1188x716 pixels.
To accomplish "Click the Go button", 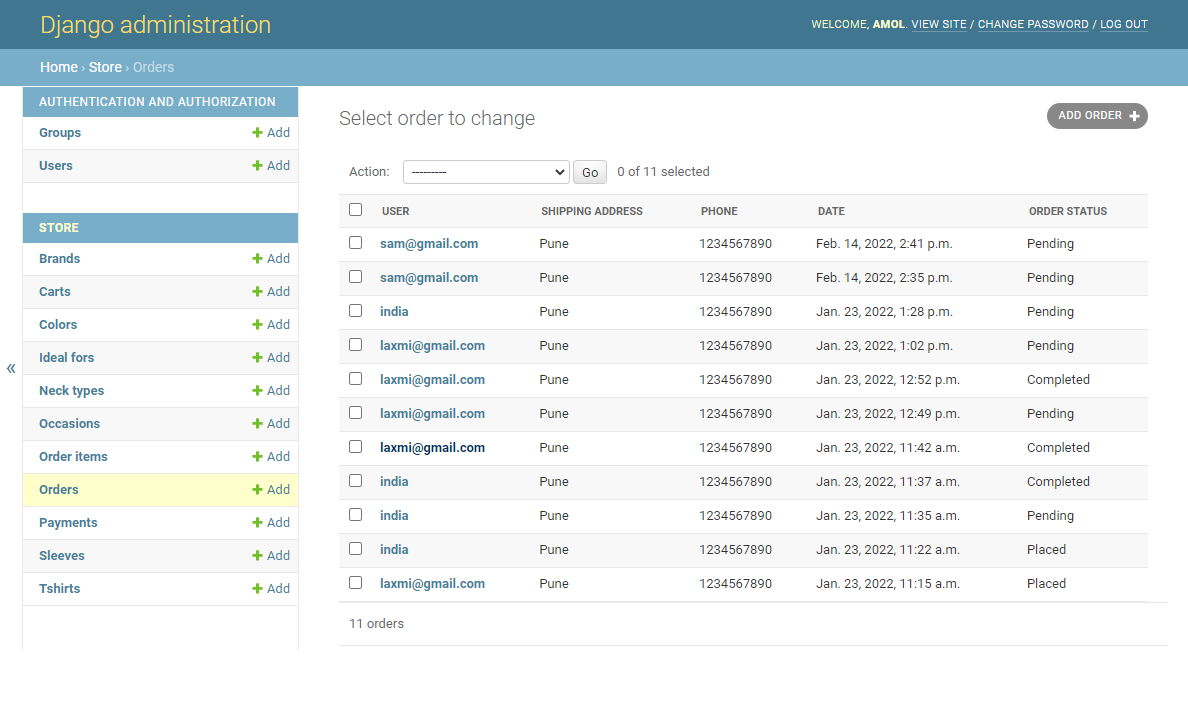I will [x=589, y=172].
